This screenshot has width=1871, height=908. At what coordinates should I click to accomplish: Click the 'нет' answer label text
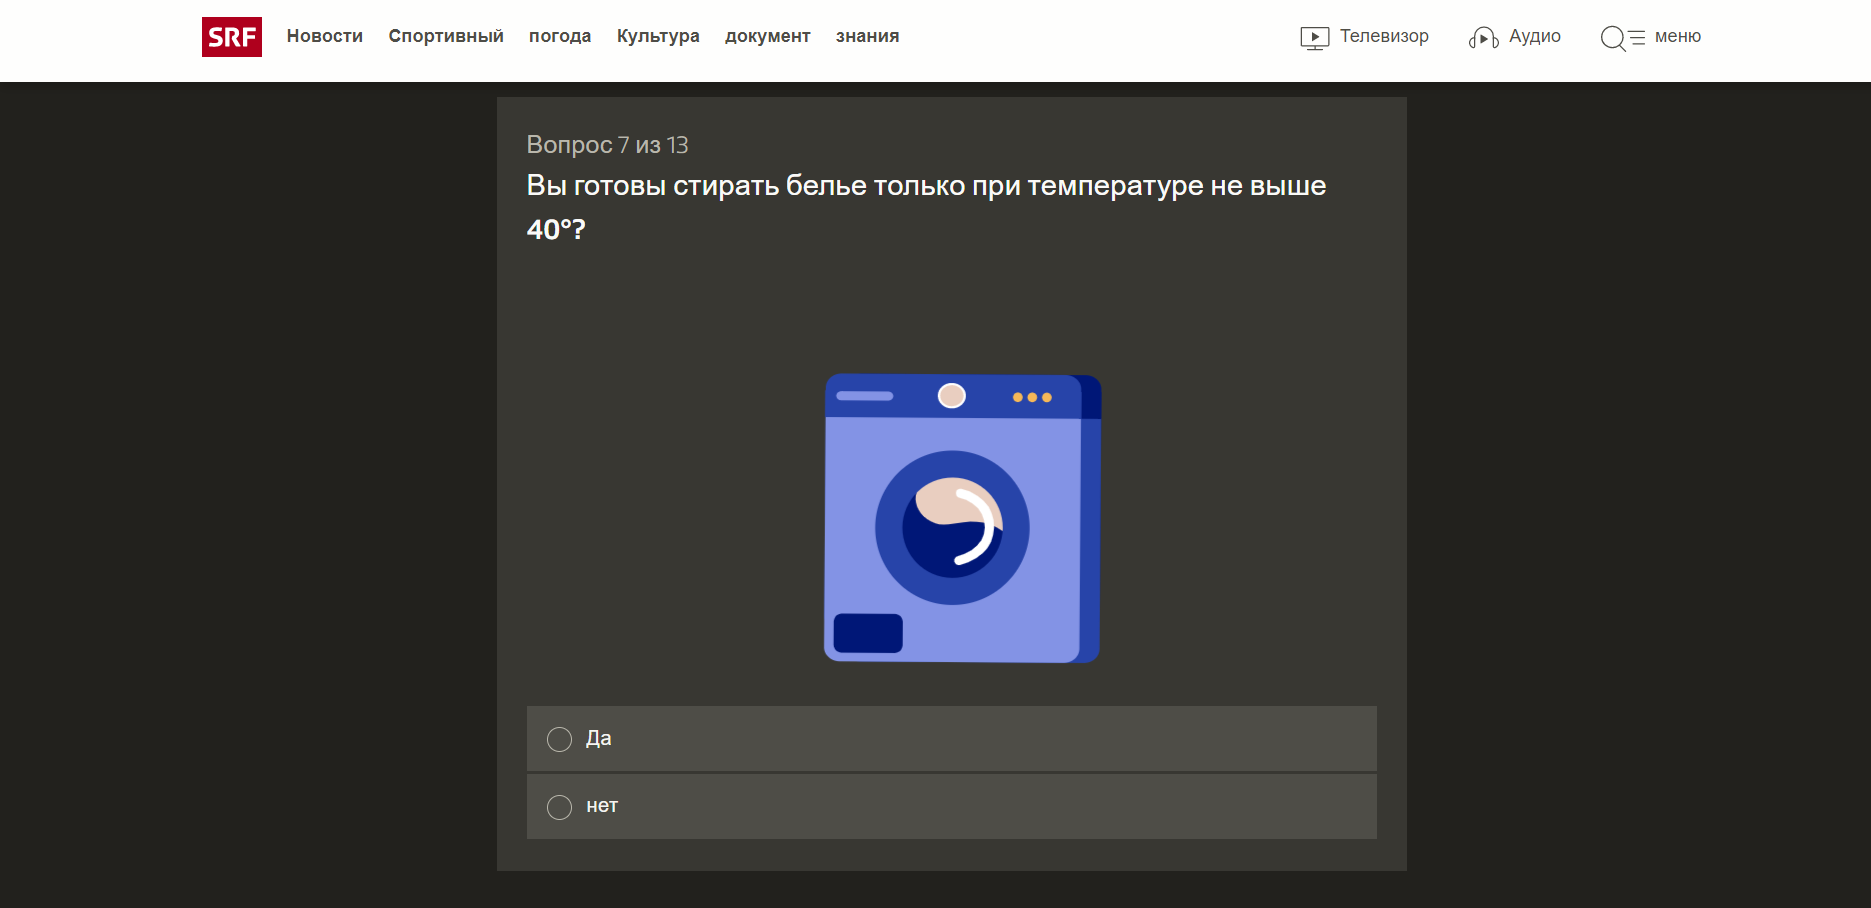click(602, 806)
